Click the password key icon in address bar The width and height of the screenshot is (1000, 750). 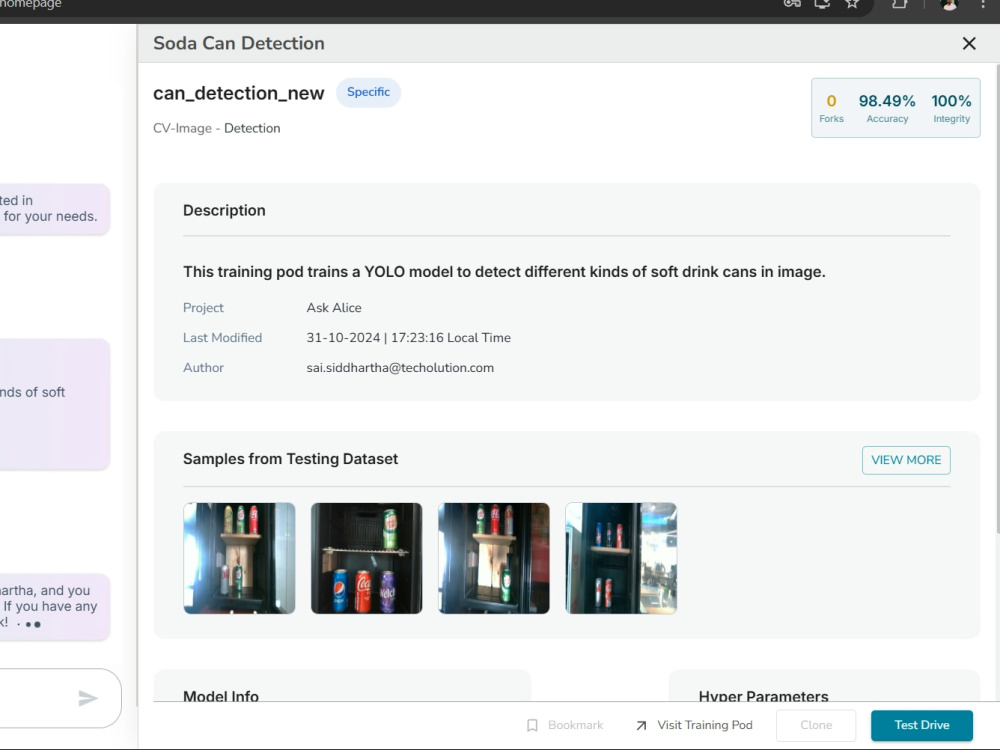coord(792,4)
